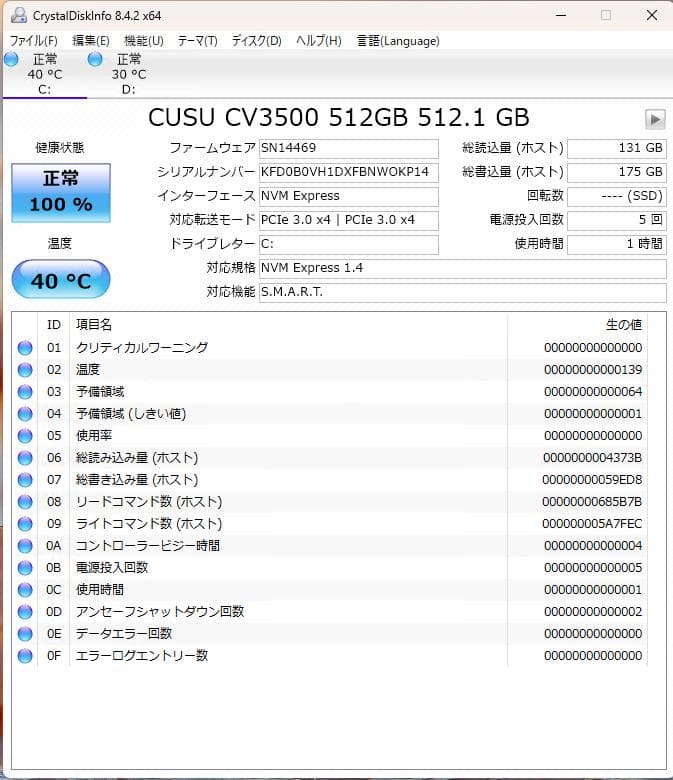Open the ヘルプ(H) menu
The height and width of the screenshot is (780, 673).
coord(319,41)
